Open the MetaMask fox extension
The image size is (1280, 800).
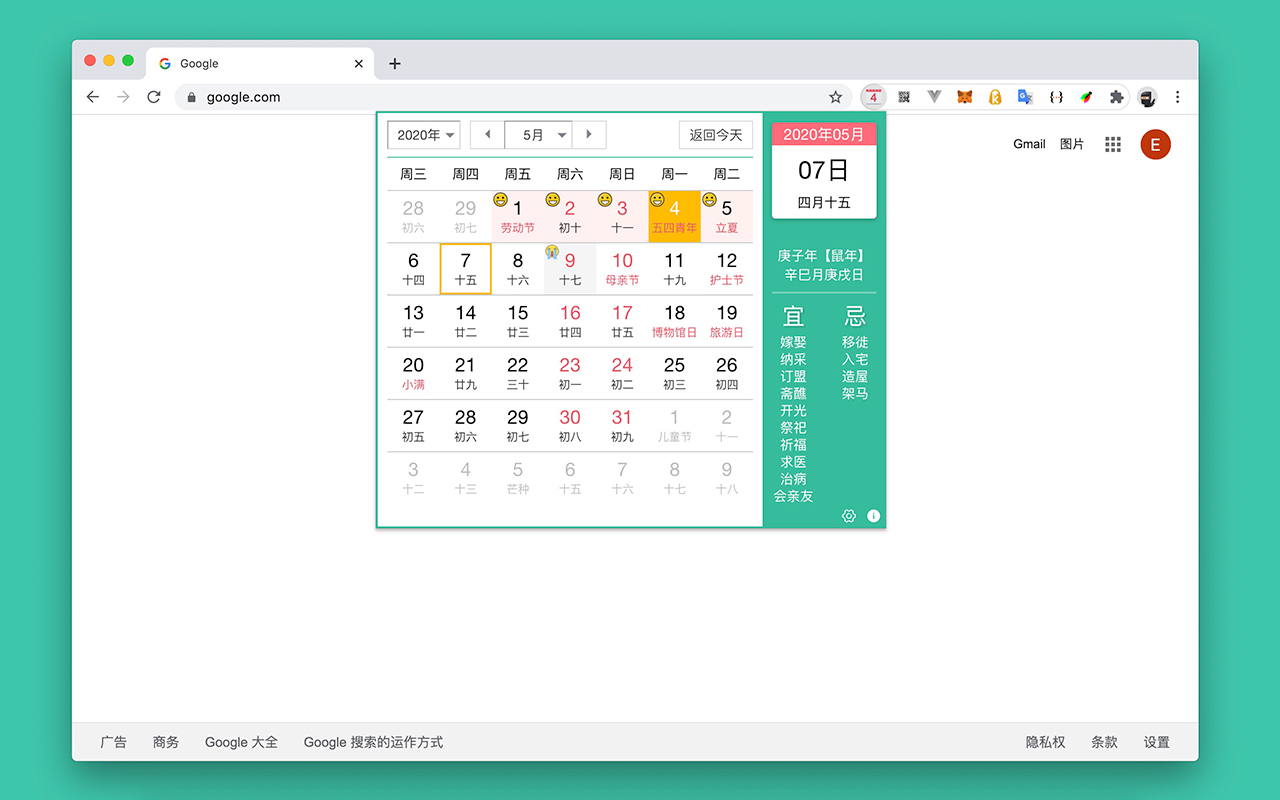click(x=964, y=97)
